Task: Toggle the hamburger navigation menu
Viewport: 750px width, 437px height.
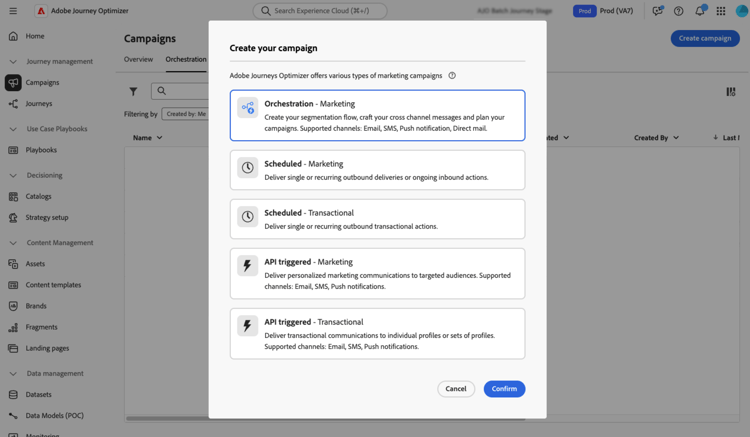Action: click(x=13, y=11)
